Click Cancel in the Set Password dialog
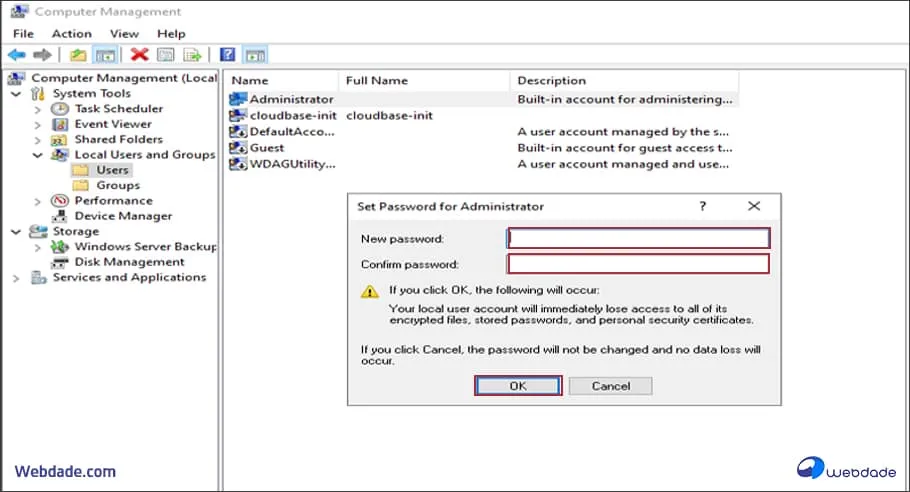Image resolution: width=910 pixels, height=492 pixels. point(610,386)
